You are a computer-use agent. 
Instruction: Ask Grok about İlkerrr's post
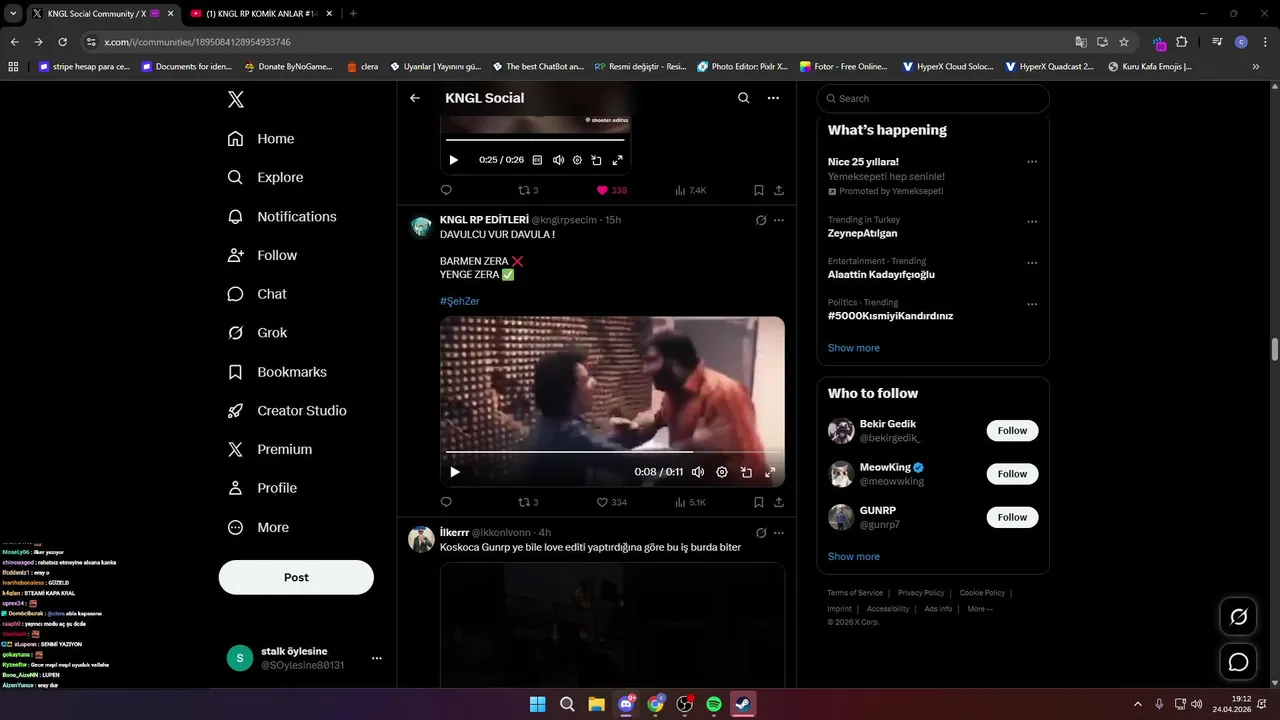(761, 533)
